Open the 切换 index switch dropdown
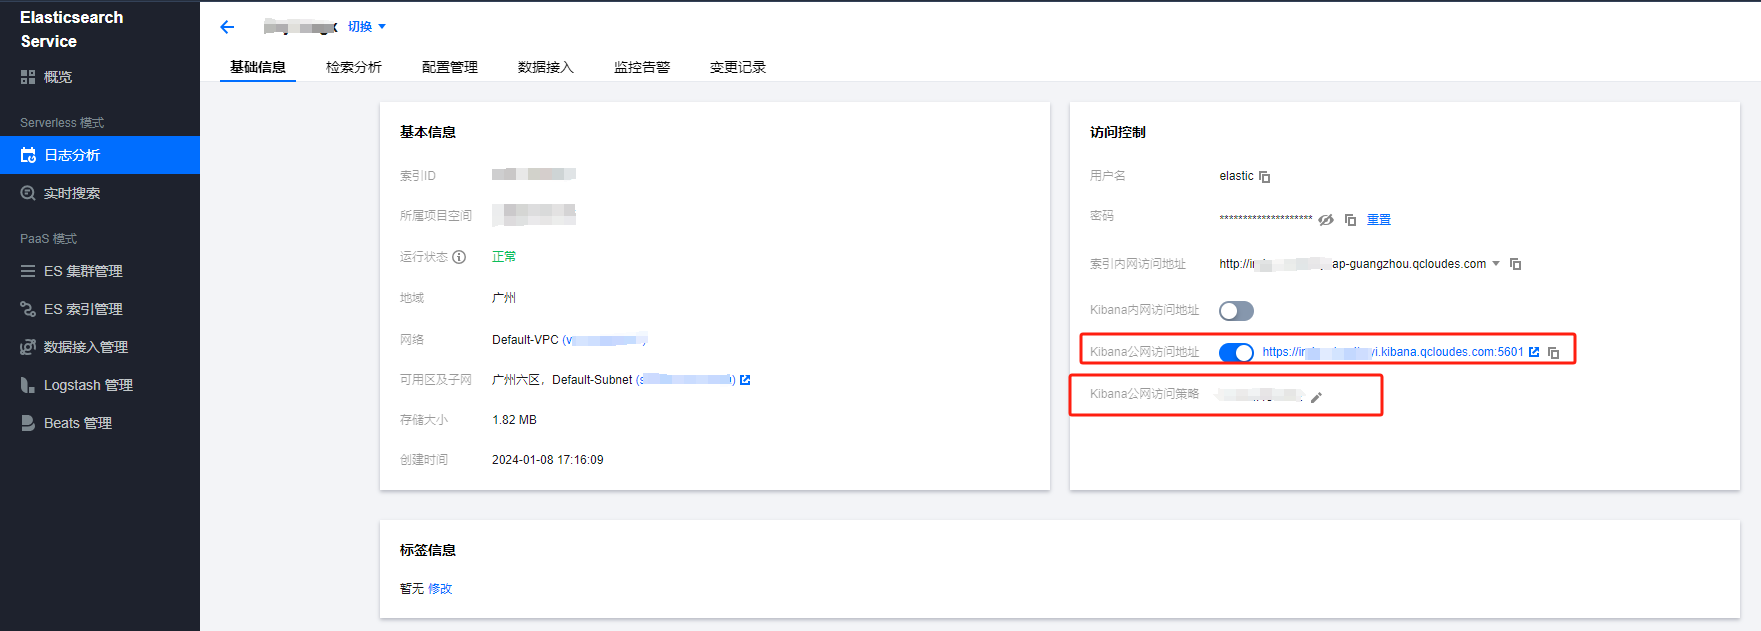1761x631 pixels. (x=366, y=27)
